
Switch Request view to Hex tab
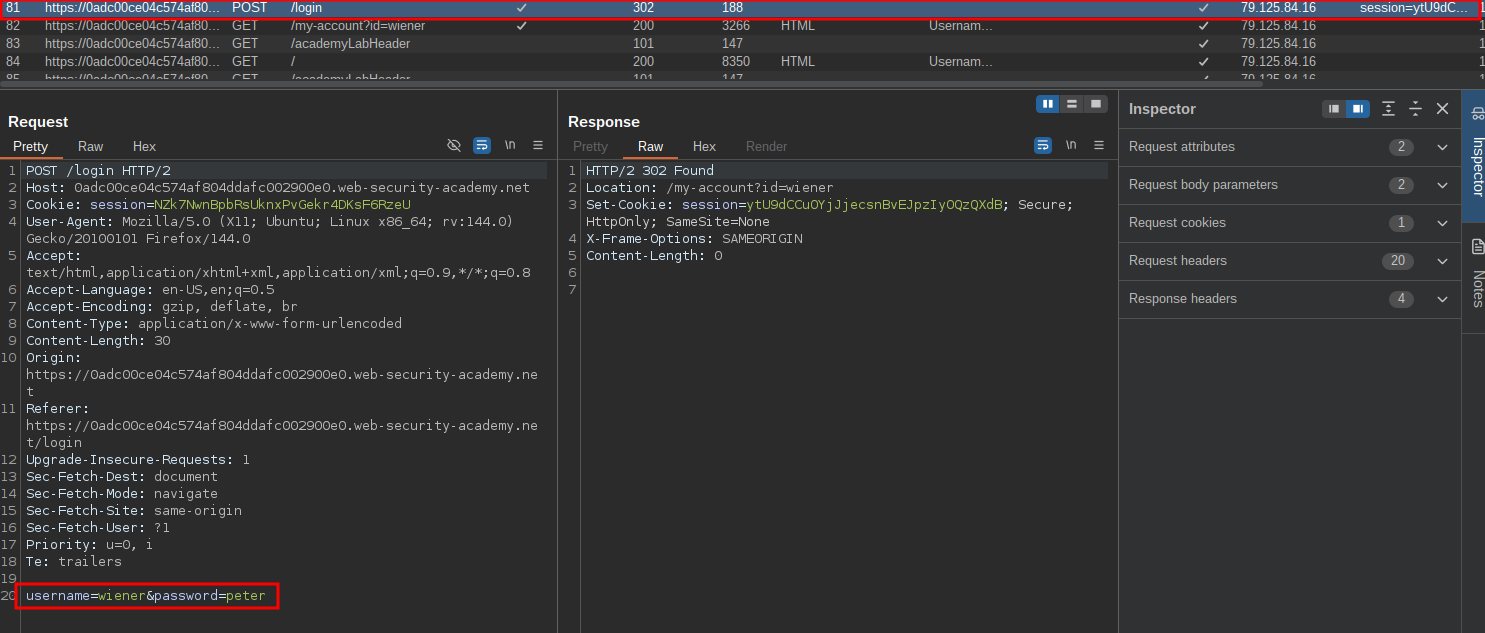(144, 146)
